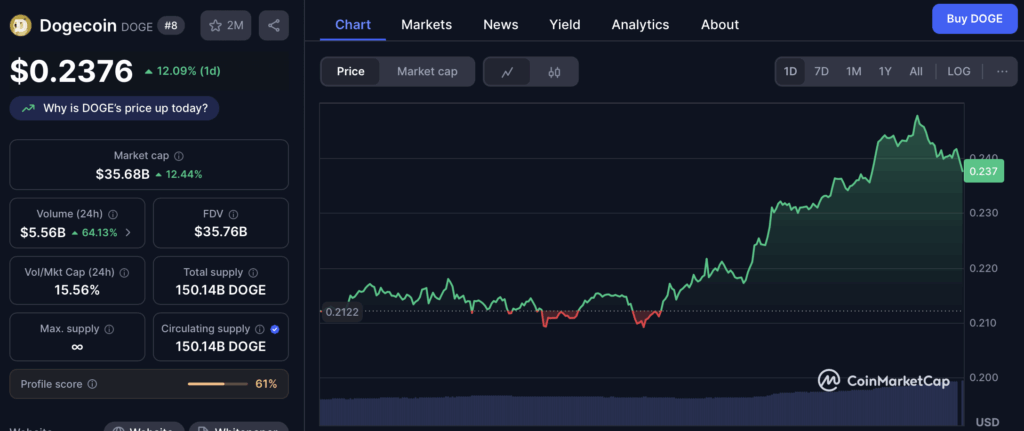The width and height of the screenshot is (1024, 431).
Task: Show info icon for Circulating supply
Action: click(260, 329)
